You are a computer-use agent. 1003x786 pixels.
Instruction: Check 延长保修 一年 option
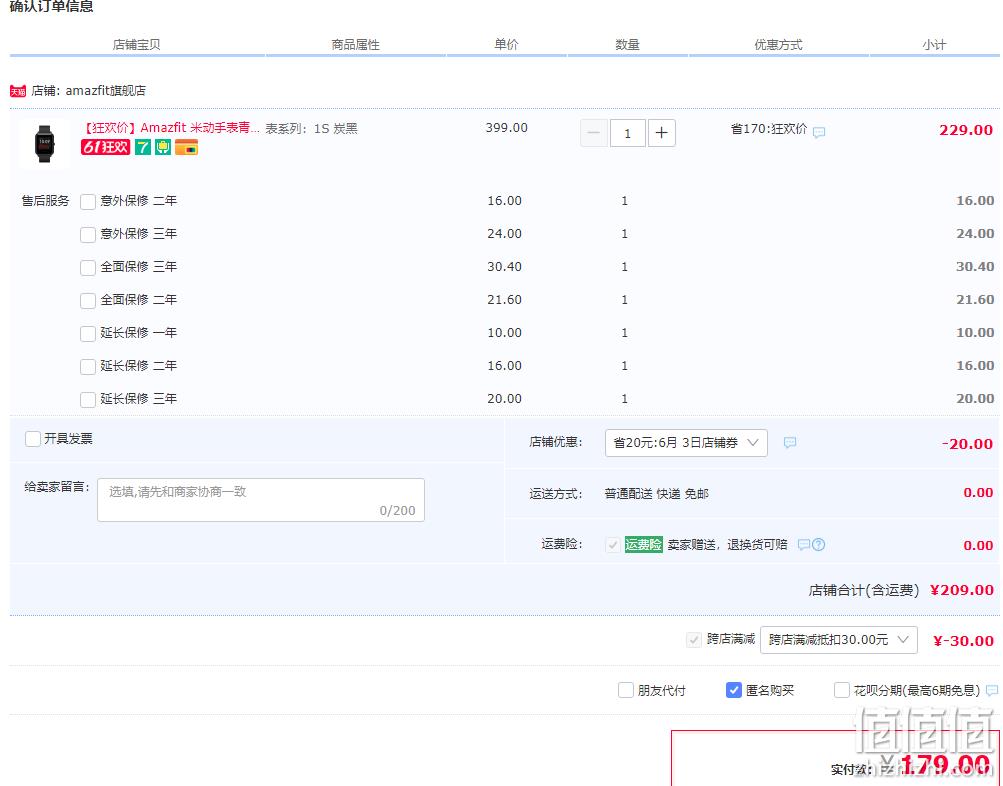(88, 333)
